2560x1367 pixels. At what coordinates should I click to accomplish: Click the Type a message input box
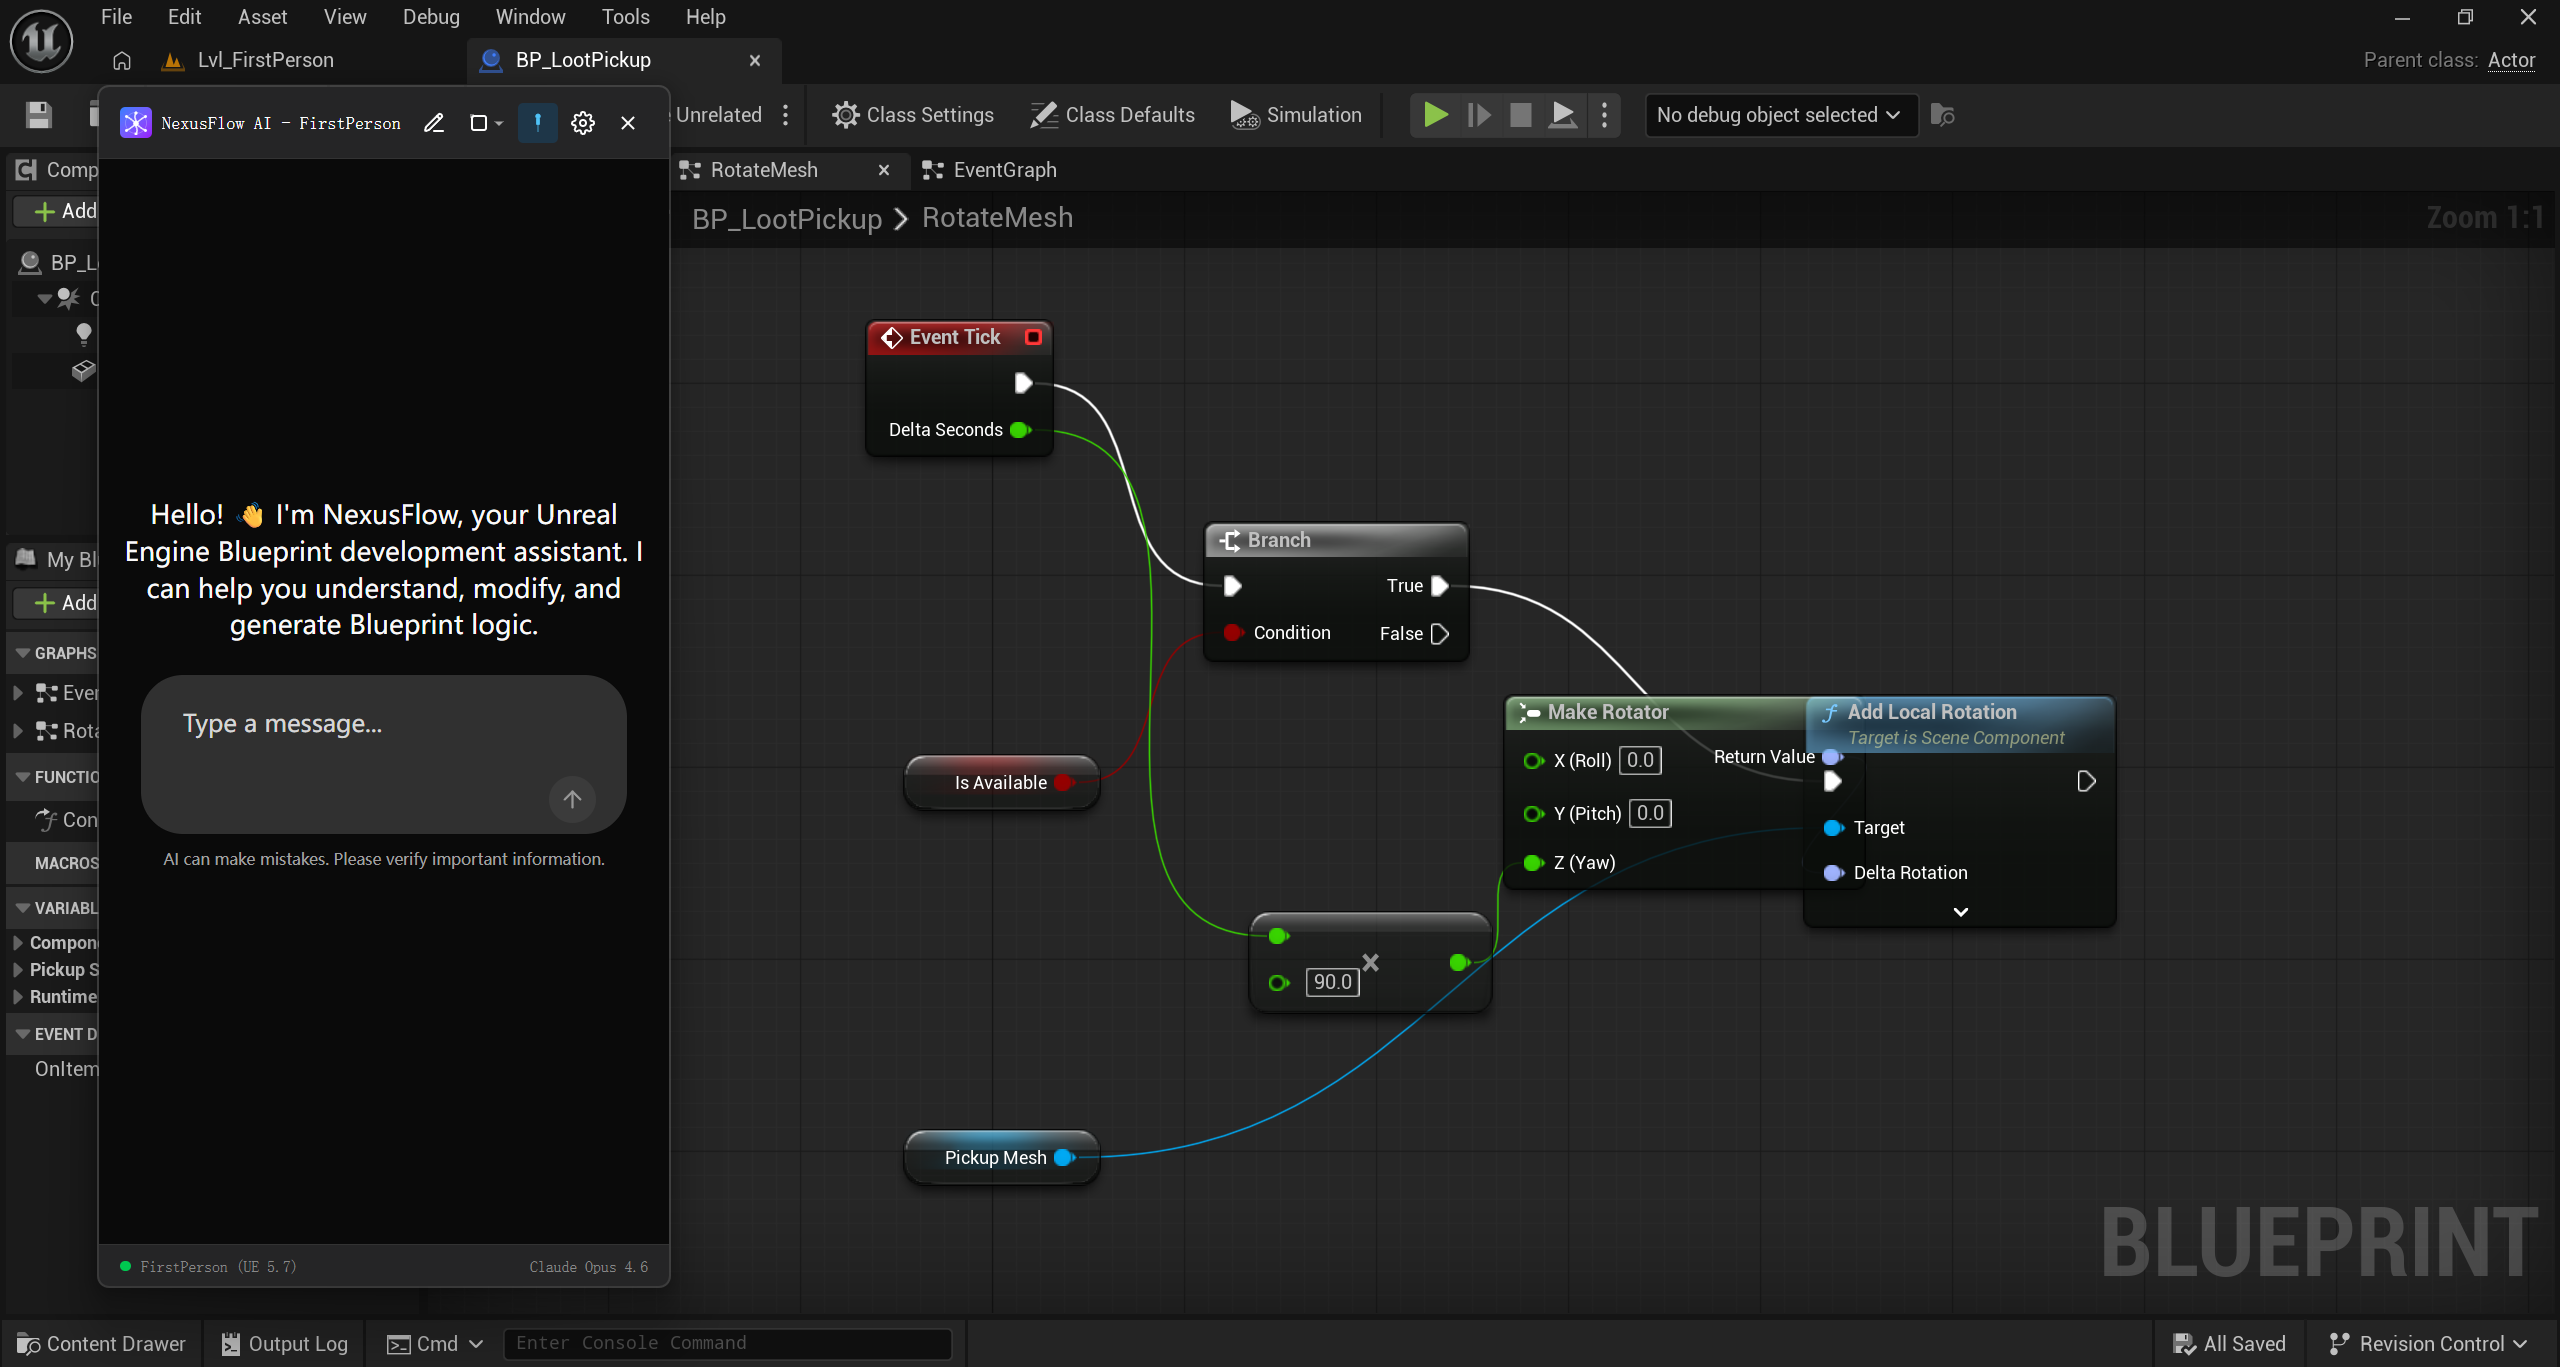pyautogui.click(x=384, y=754)
